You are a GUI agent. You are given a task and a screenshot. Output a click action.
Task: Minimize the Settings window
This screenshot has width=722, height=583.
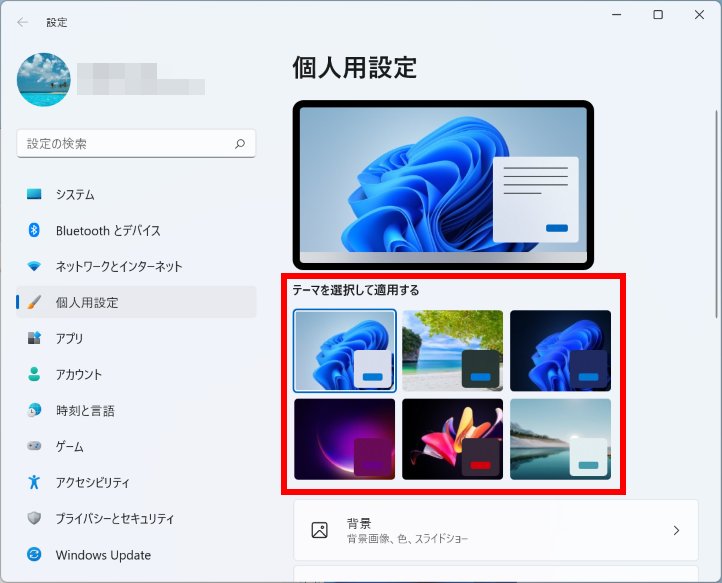[616, 15]
